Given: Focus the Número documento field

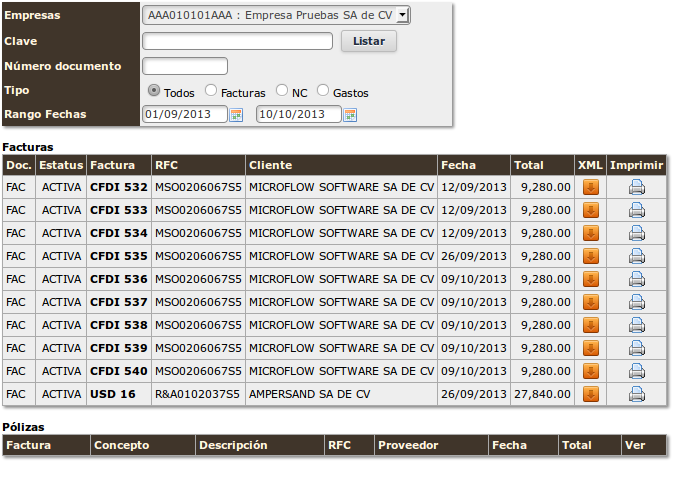Looking at the screenshot, I should coord(185,66).
